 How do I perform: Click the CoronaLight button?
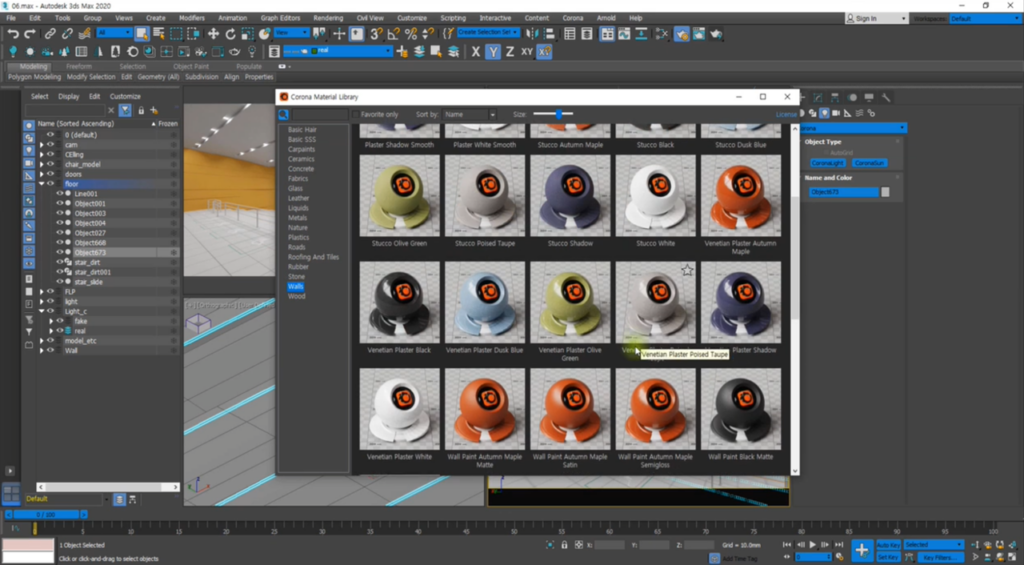pos(827,163)
